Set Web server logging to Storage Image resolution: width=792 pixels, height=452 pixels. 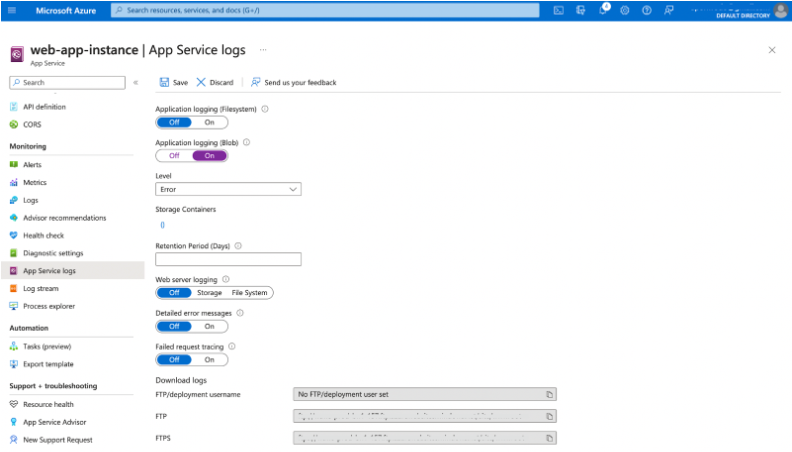[209, 293]
